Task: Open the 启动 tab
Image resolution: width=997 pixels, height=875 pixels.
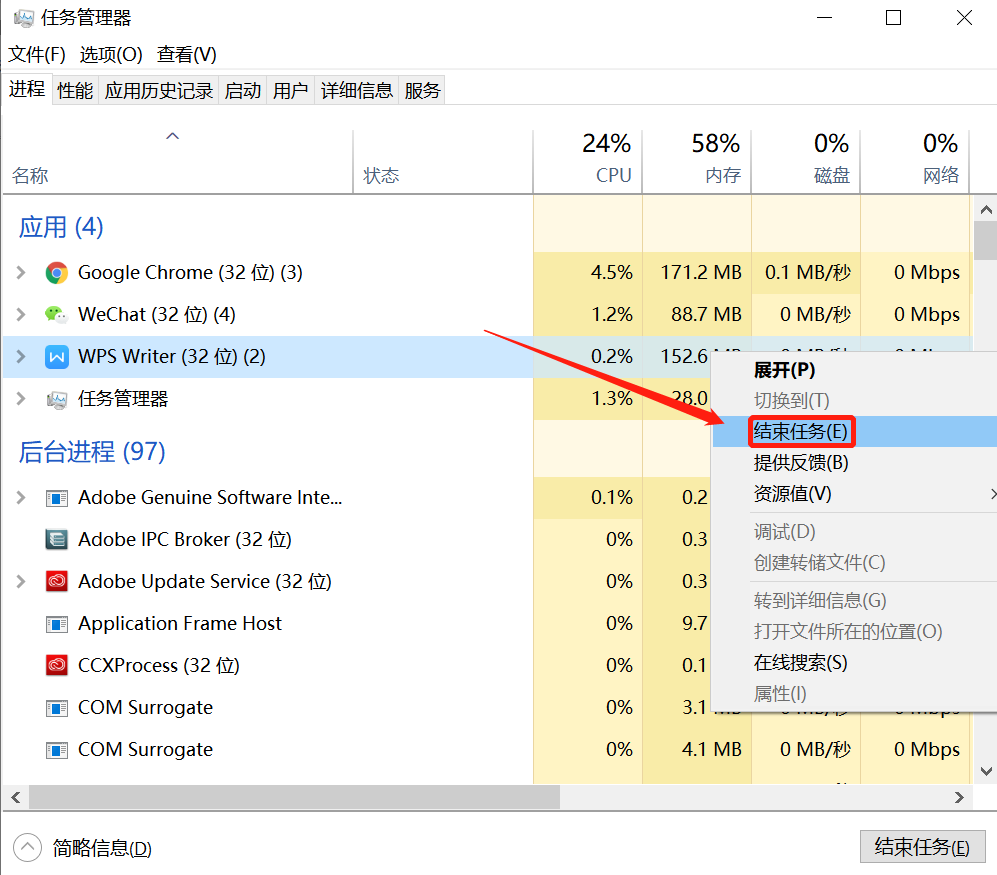Action: tap(243, 91)
